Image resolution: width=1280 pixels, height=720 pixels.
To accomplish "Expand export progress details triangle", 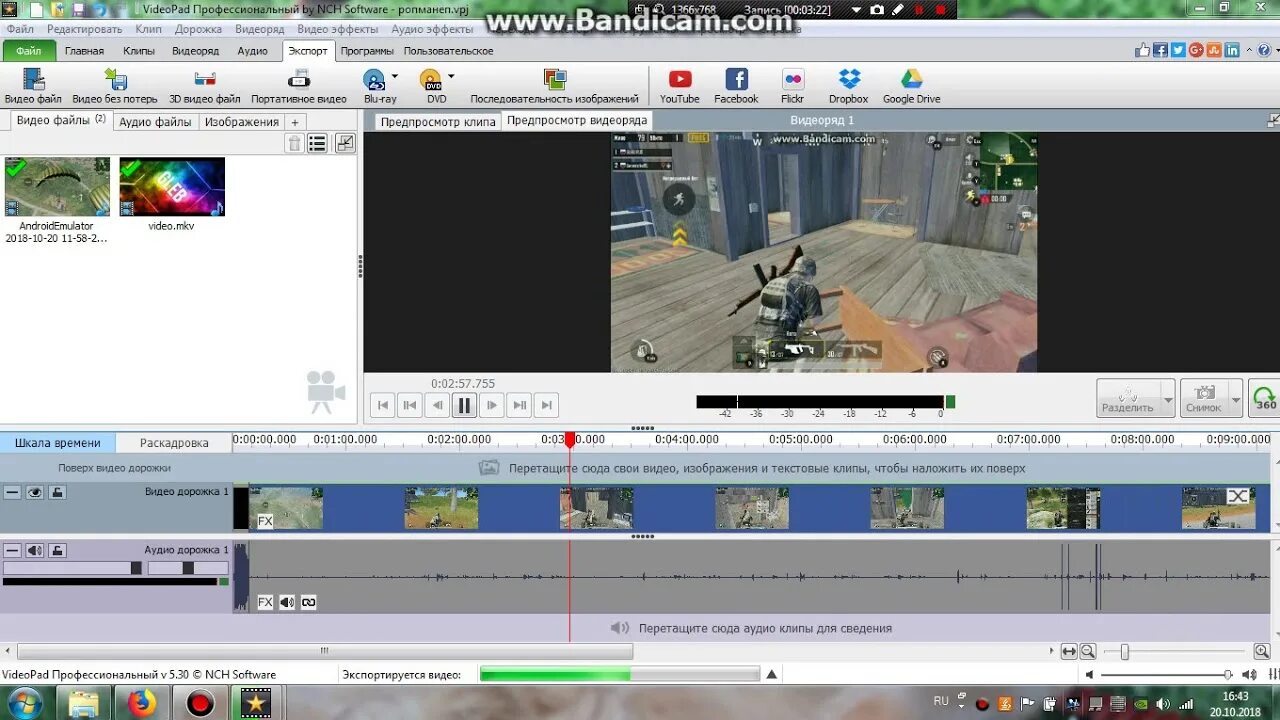I will pos(772,675).
